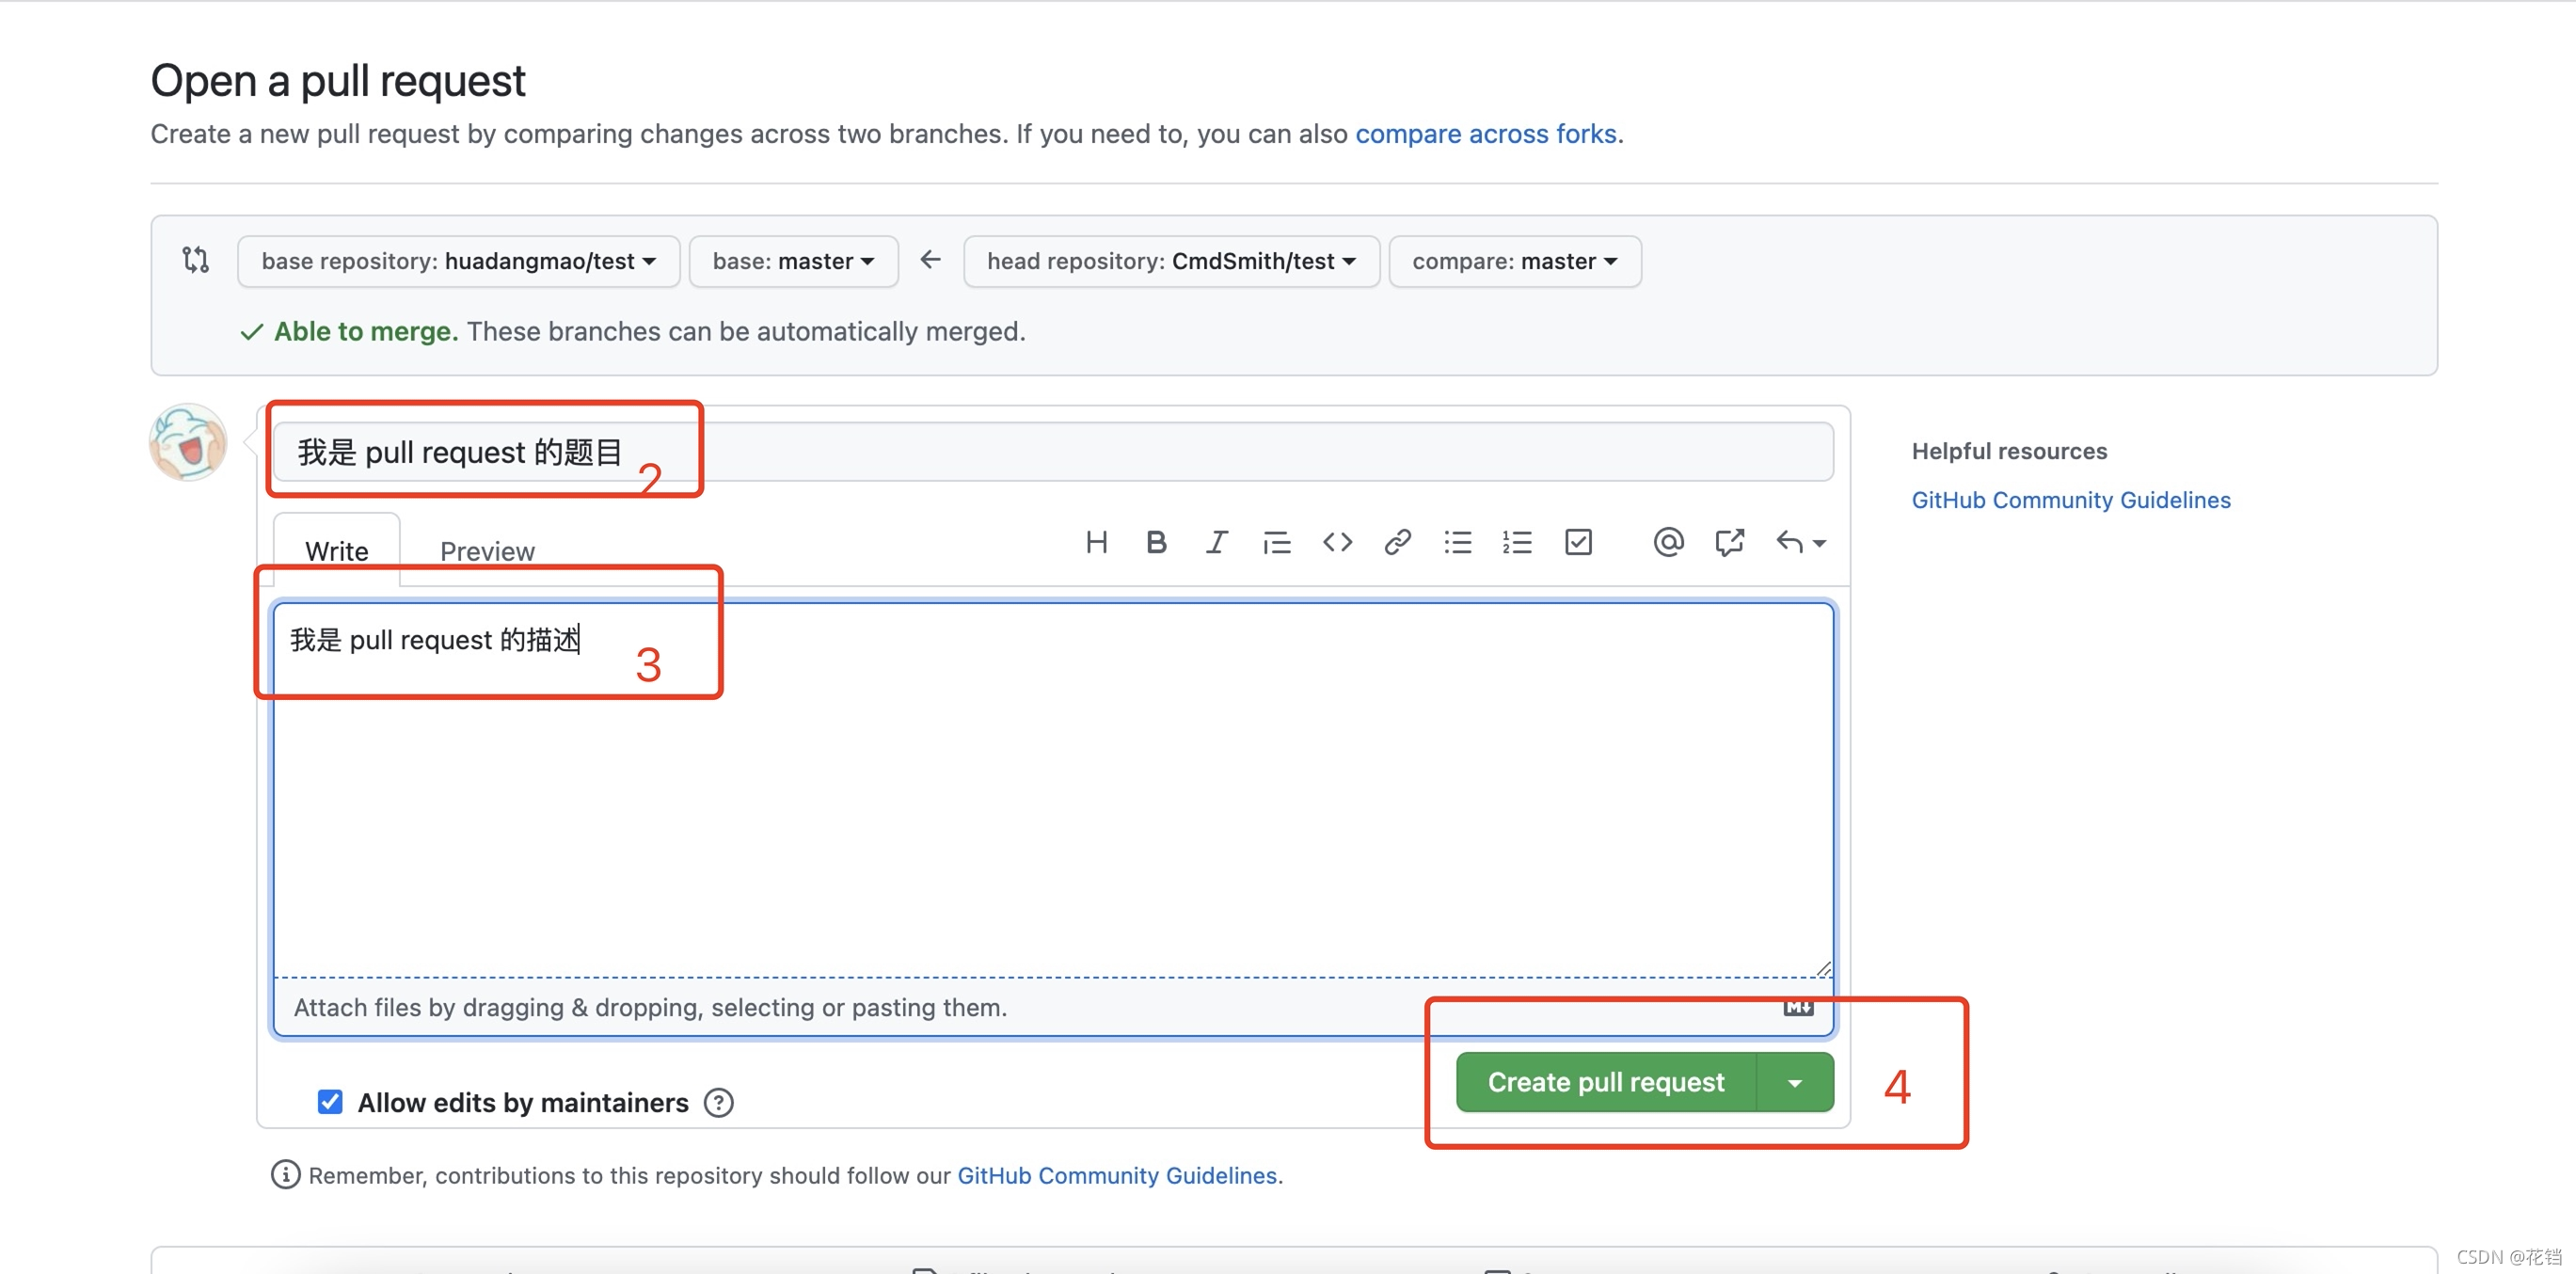Apply italic formatting icon
This screenshot has height=1274, width=2576.
click(1216, 542)
